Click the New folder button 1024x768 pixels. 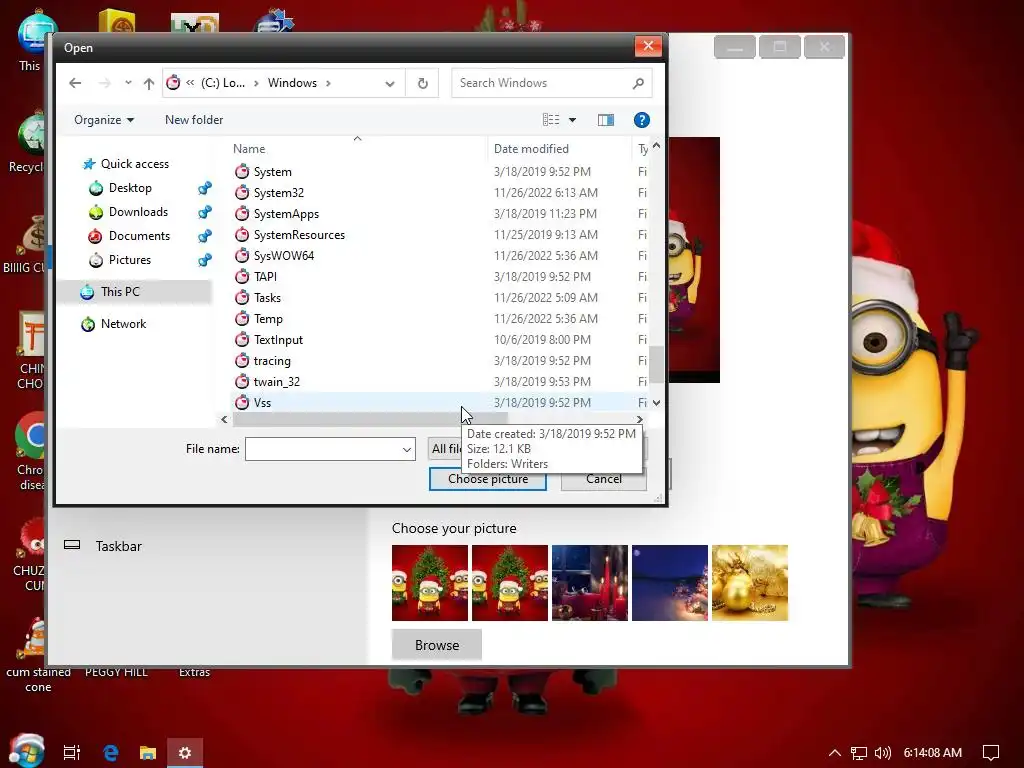point(194,120)
